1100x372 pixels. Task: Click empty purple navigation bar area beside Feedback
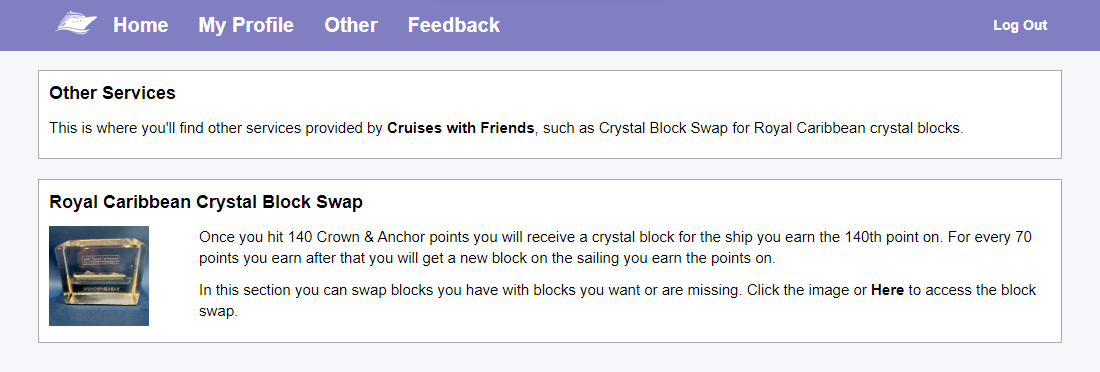point(737,25)
